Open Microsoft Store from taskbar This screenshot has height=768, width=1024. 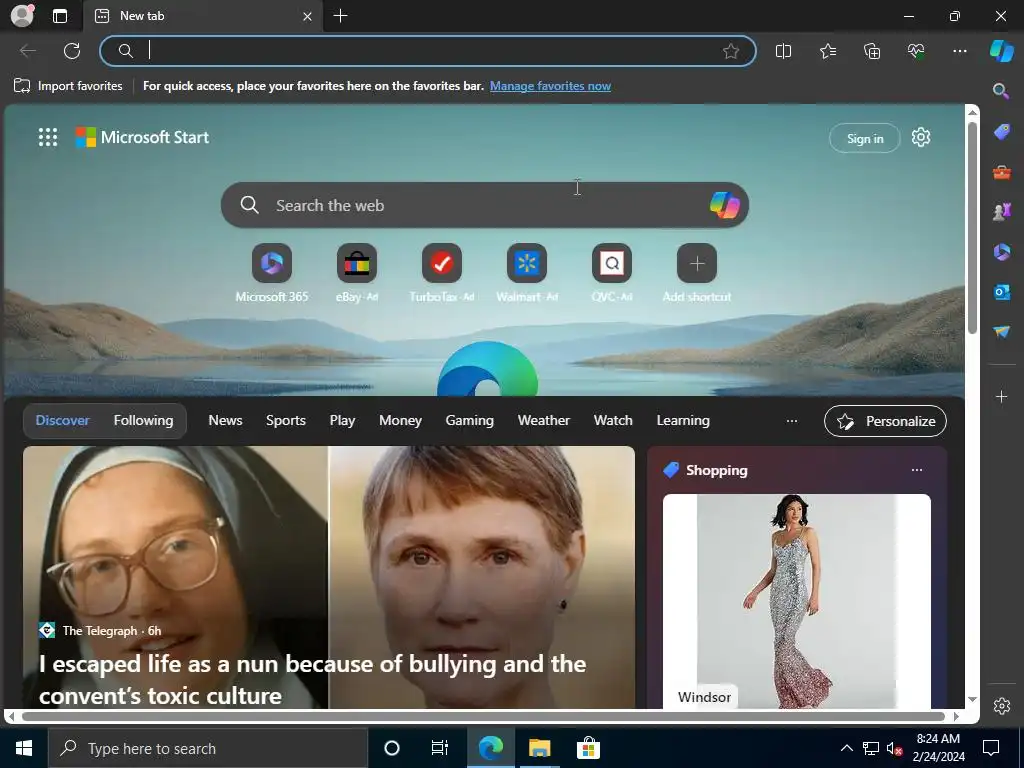click(588, 748)
